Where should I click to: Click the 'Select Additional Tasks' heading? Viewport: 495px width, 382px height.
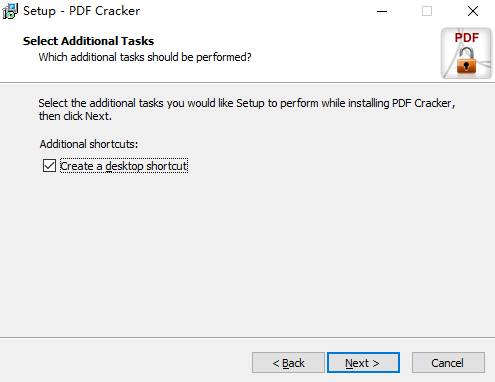pos(88,41)
